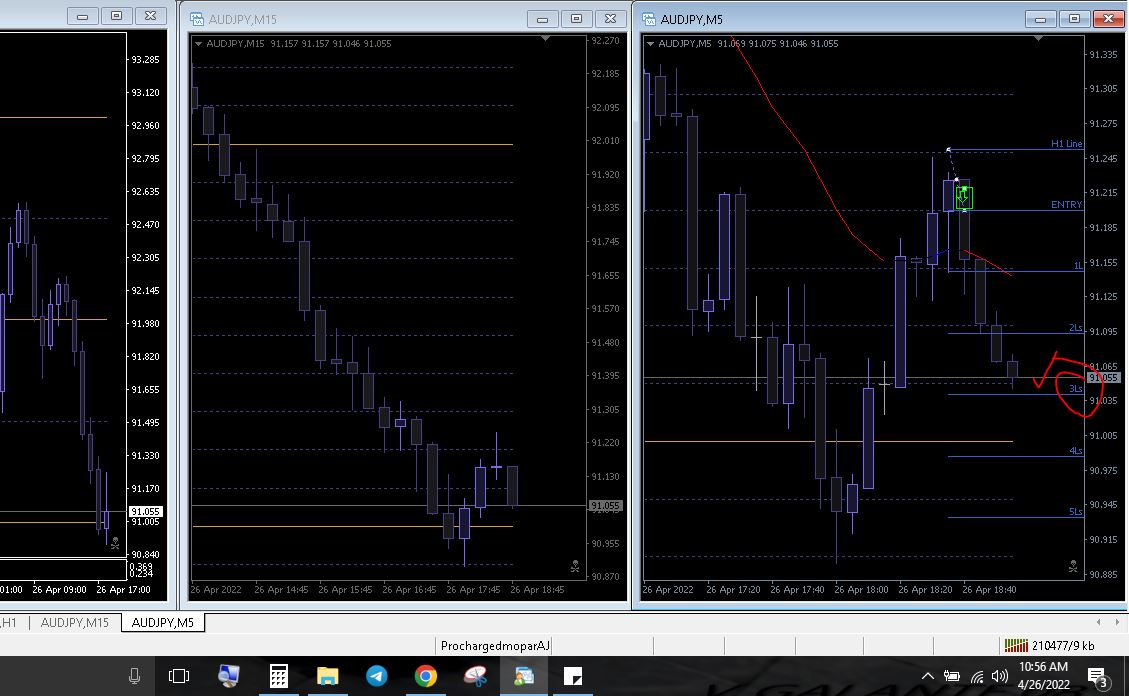Click the skull expert icon in M15 chart
The height and width of the screenshot is (696, 1129).
coord(575,567)
